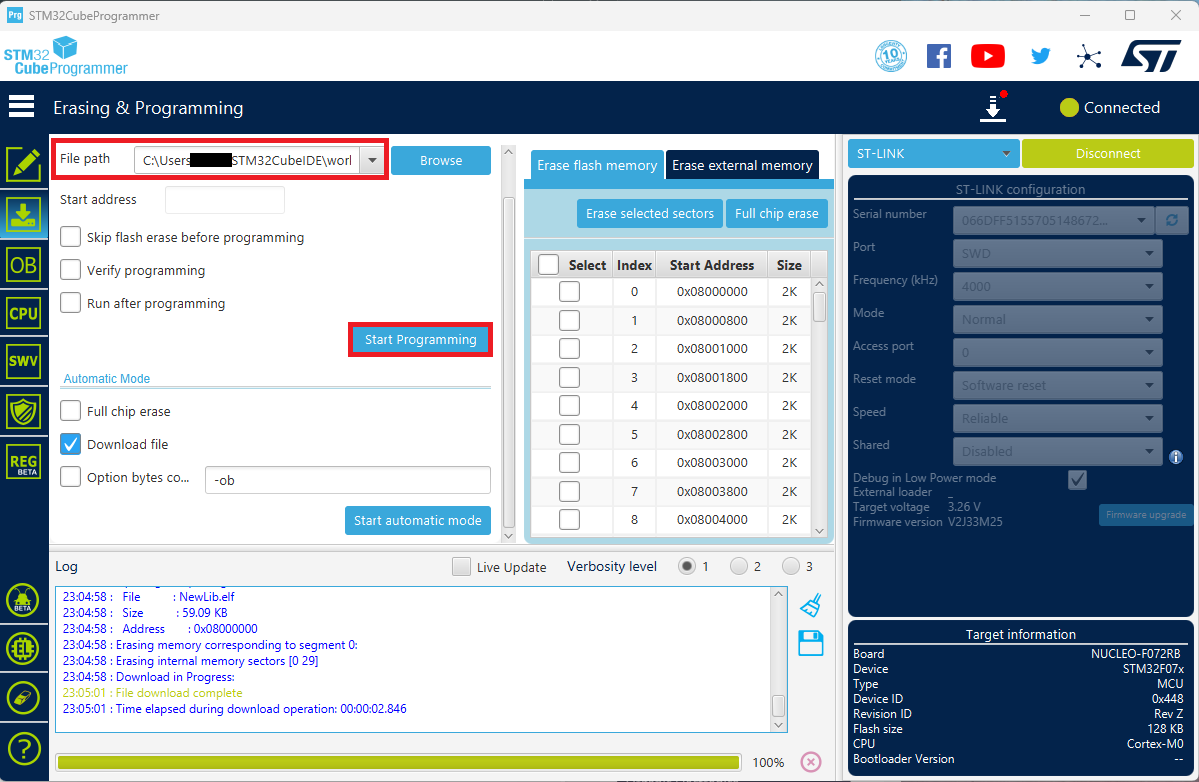Screen dimensions: 1199x782
Task: Click the Start address input field
Action: click(x=225, y=200)
